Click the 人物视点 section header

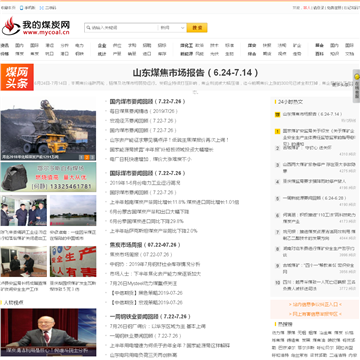pos(14,303)
